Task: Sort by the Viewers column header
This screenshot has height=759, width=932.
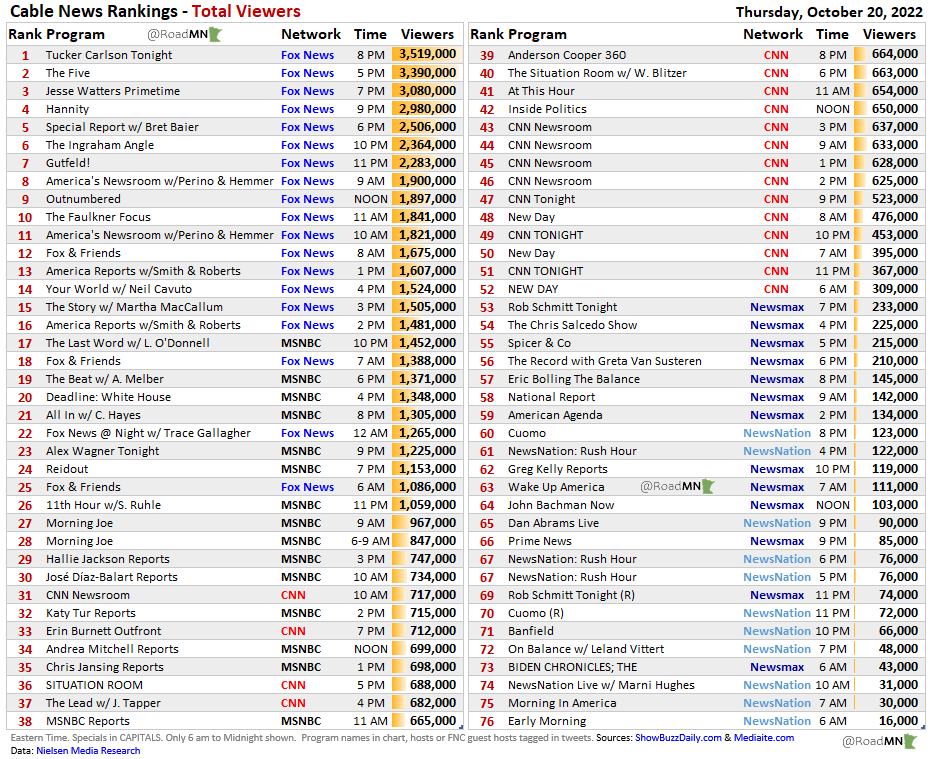Action: pyautogui.click(x=426, y=33)
